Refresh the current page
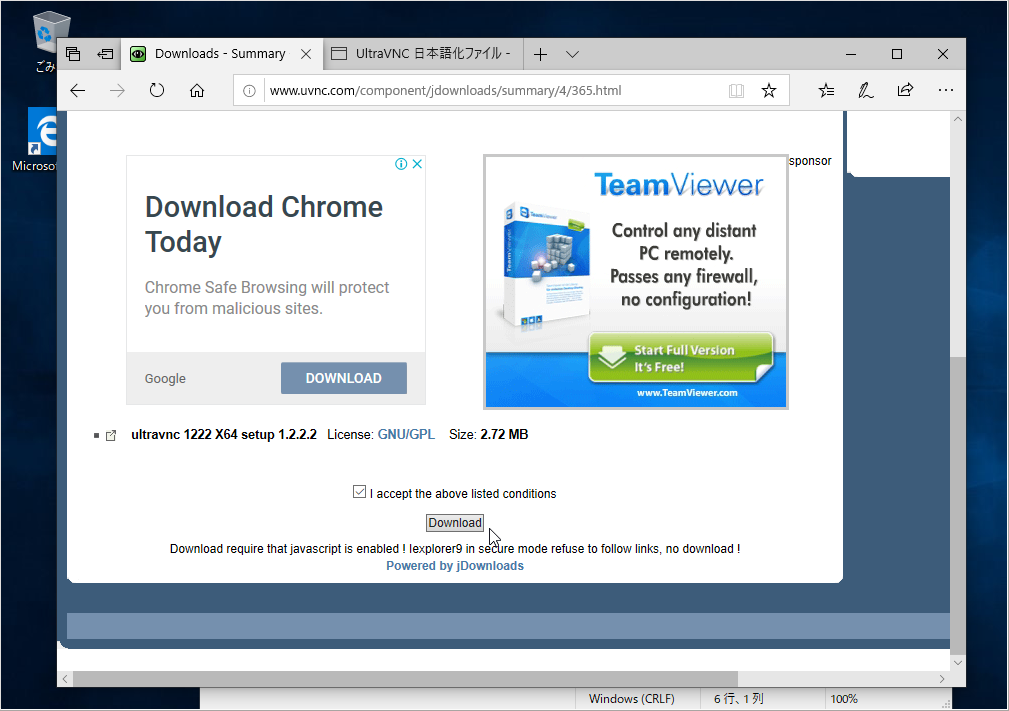This screenshot has width=1009, height=711. coord(157,90)
